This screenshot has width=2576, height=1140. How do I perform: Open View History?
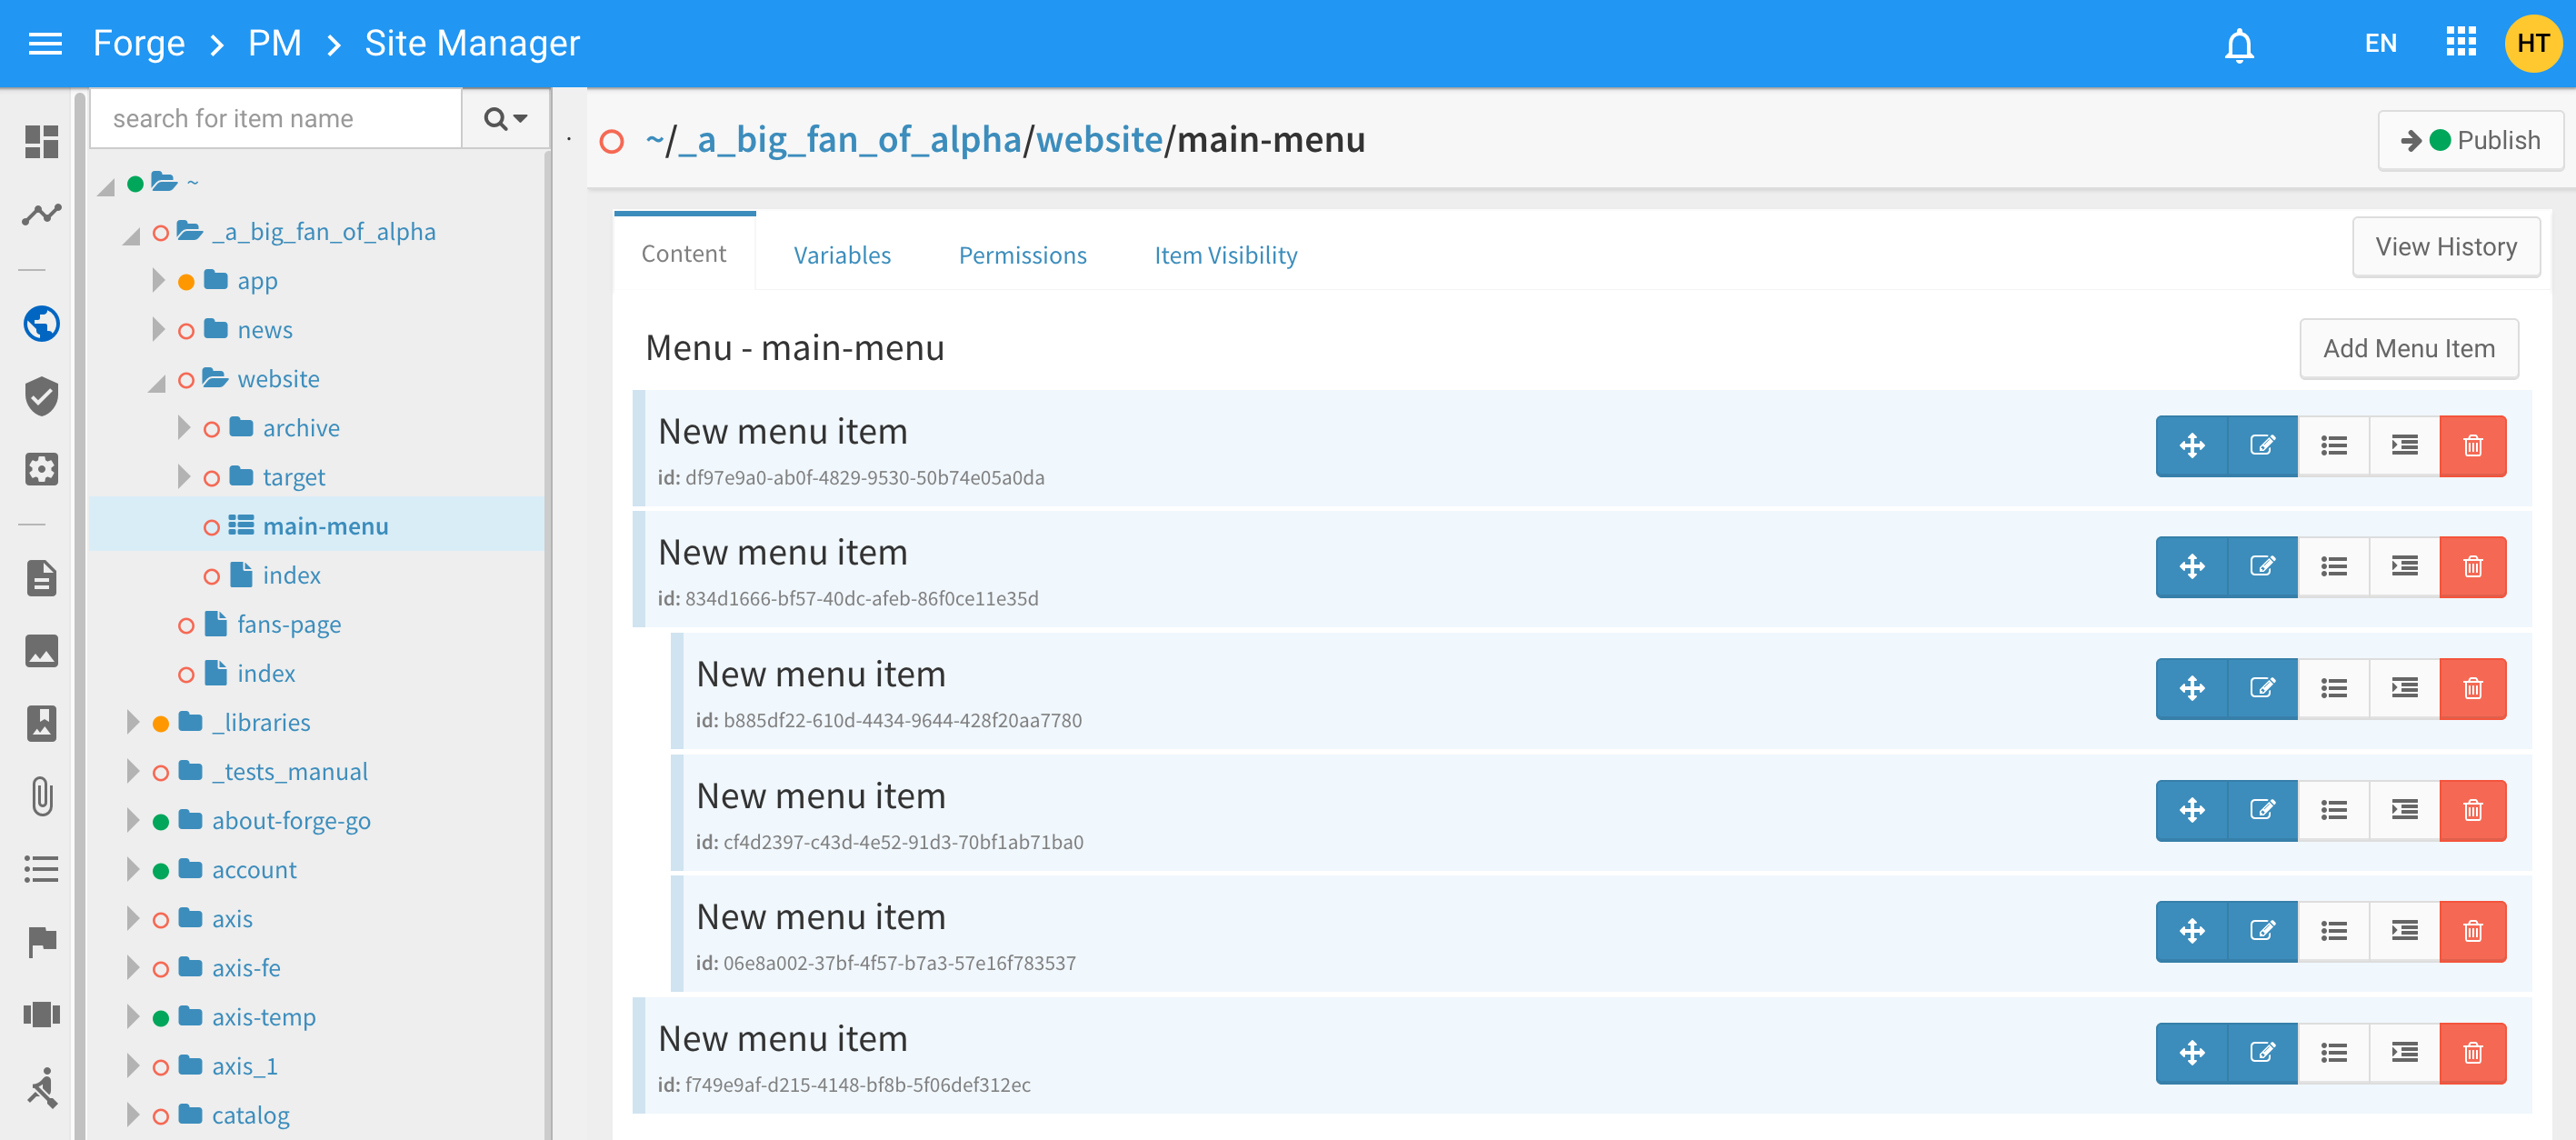(x=2445, y=246)
